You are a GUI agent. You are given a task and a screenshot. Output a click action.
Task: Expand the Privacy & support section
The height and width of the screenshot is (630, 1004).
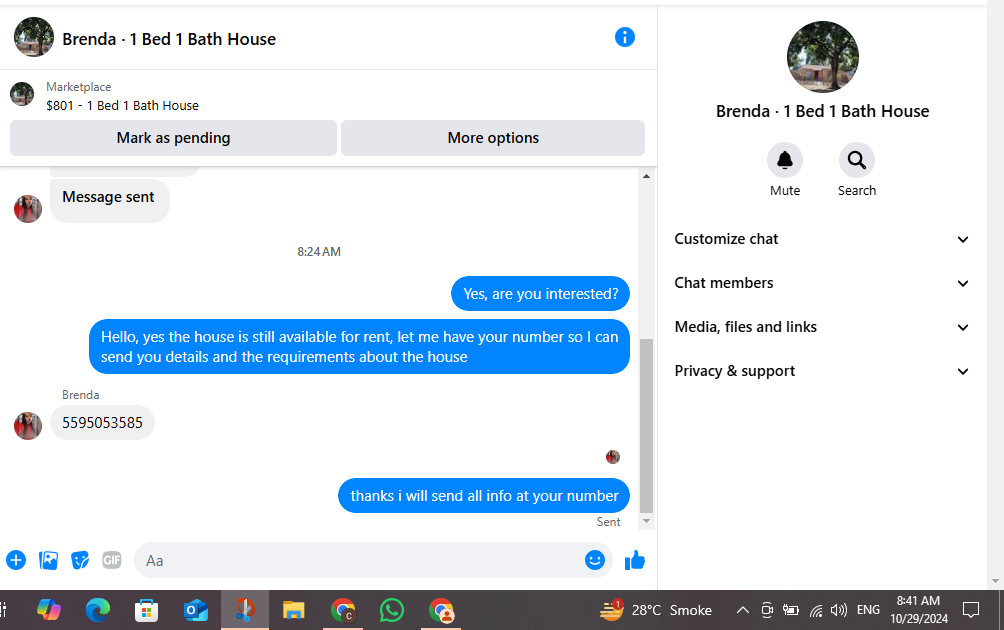822,371
